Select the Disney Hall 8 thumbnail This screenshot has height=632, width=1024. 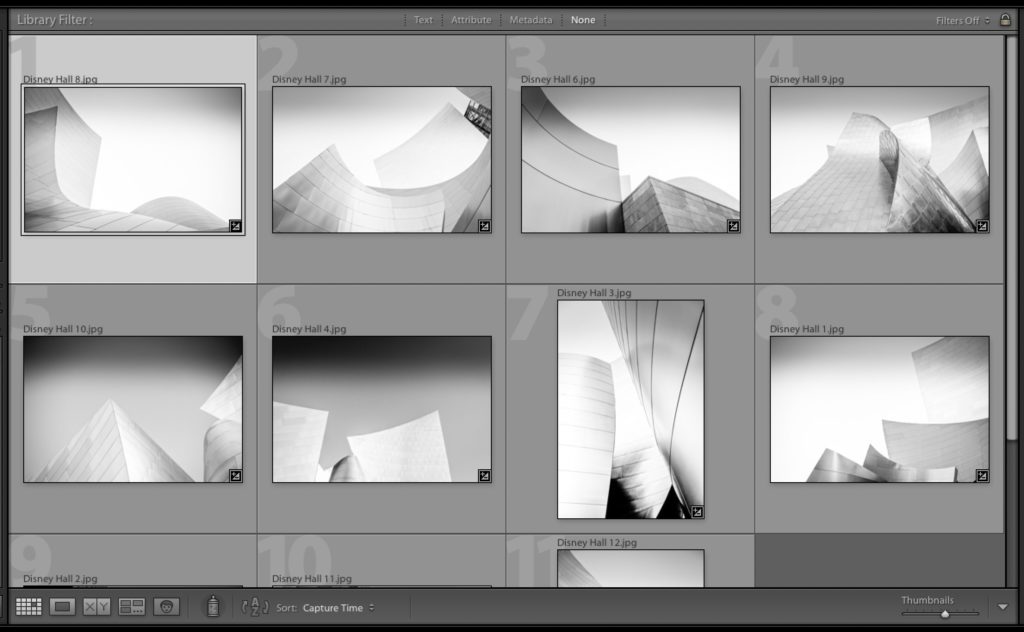pyautogui.click(x=133, y=159)
